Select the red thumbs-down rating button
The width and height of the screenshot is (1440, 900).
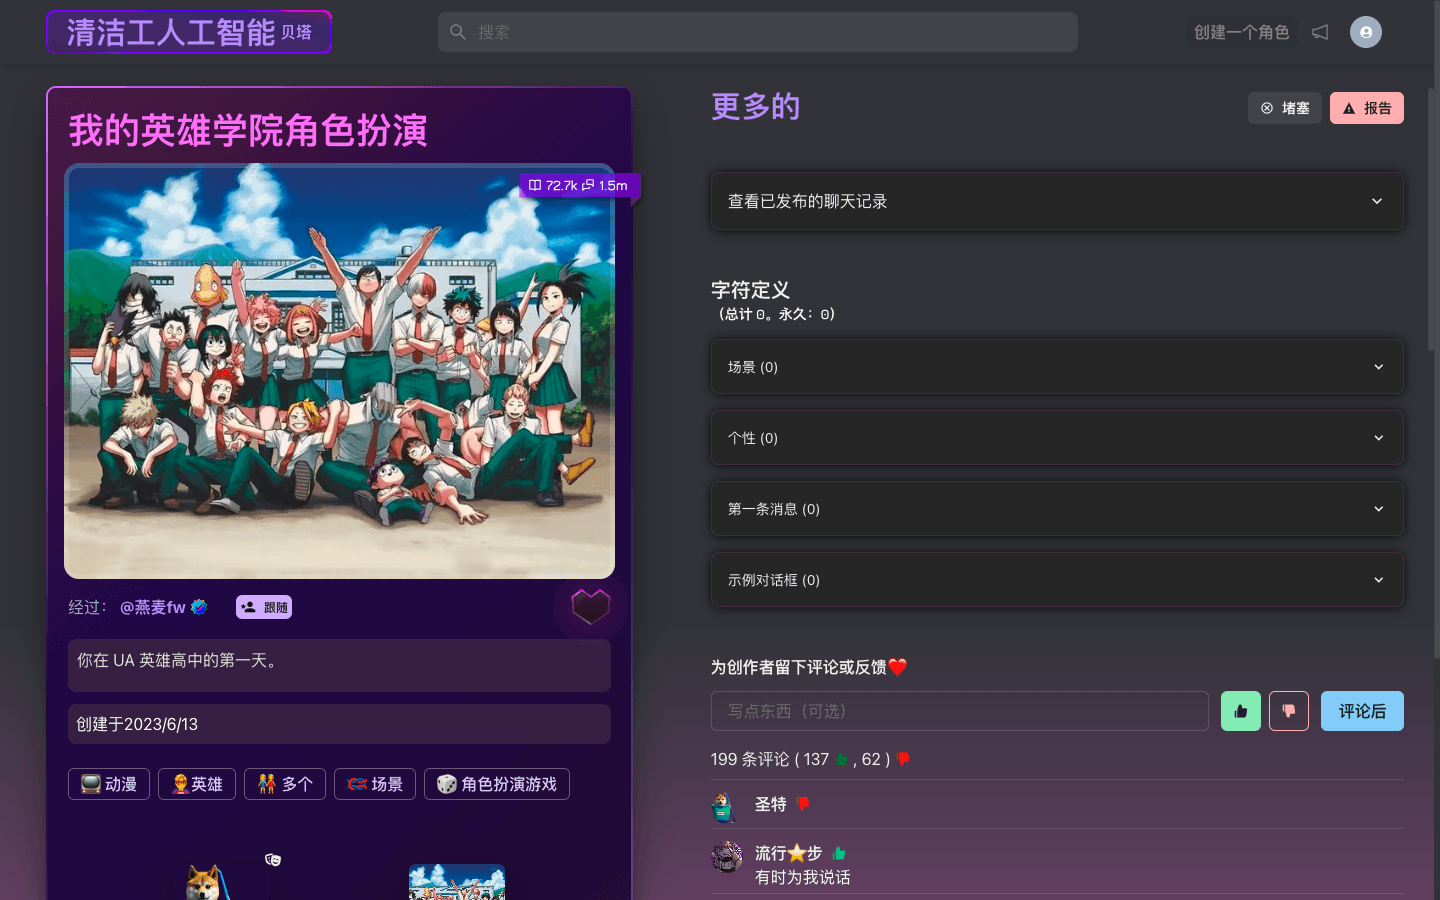tap(1289, 711)
